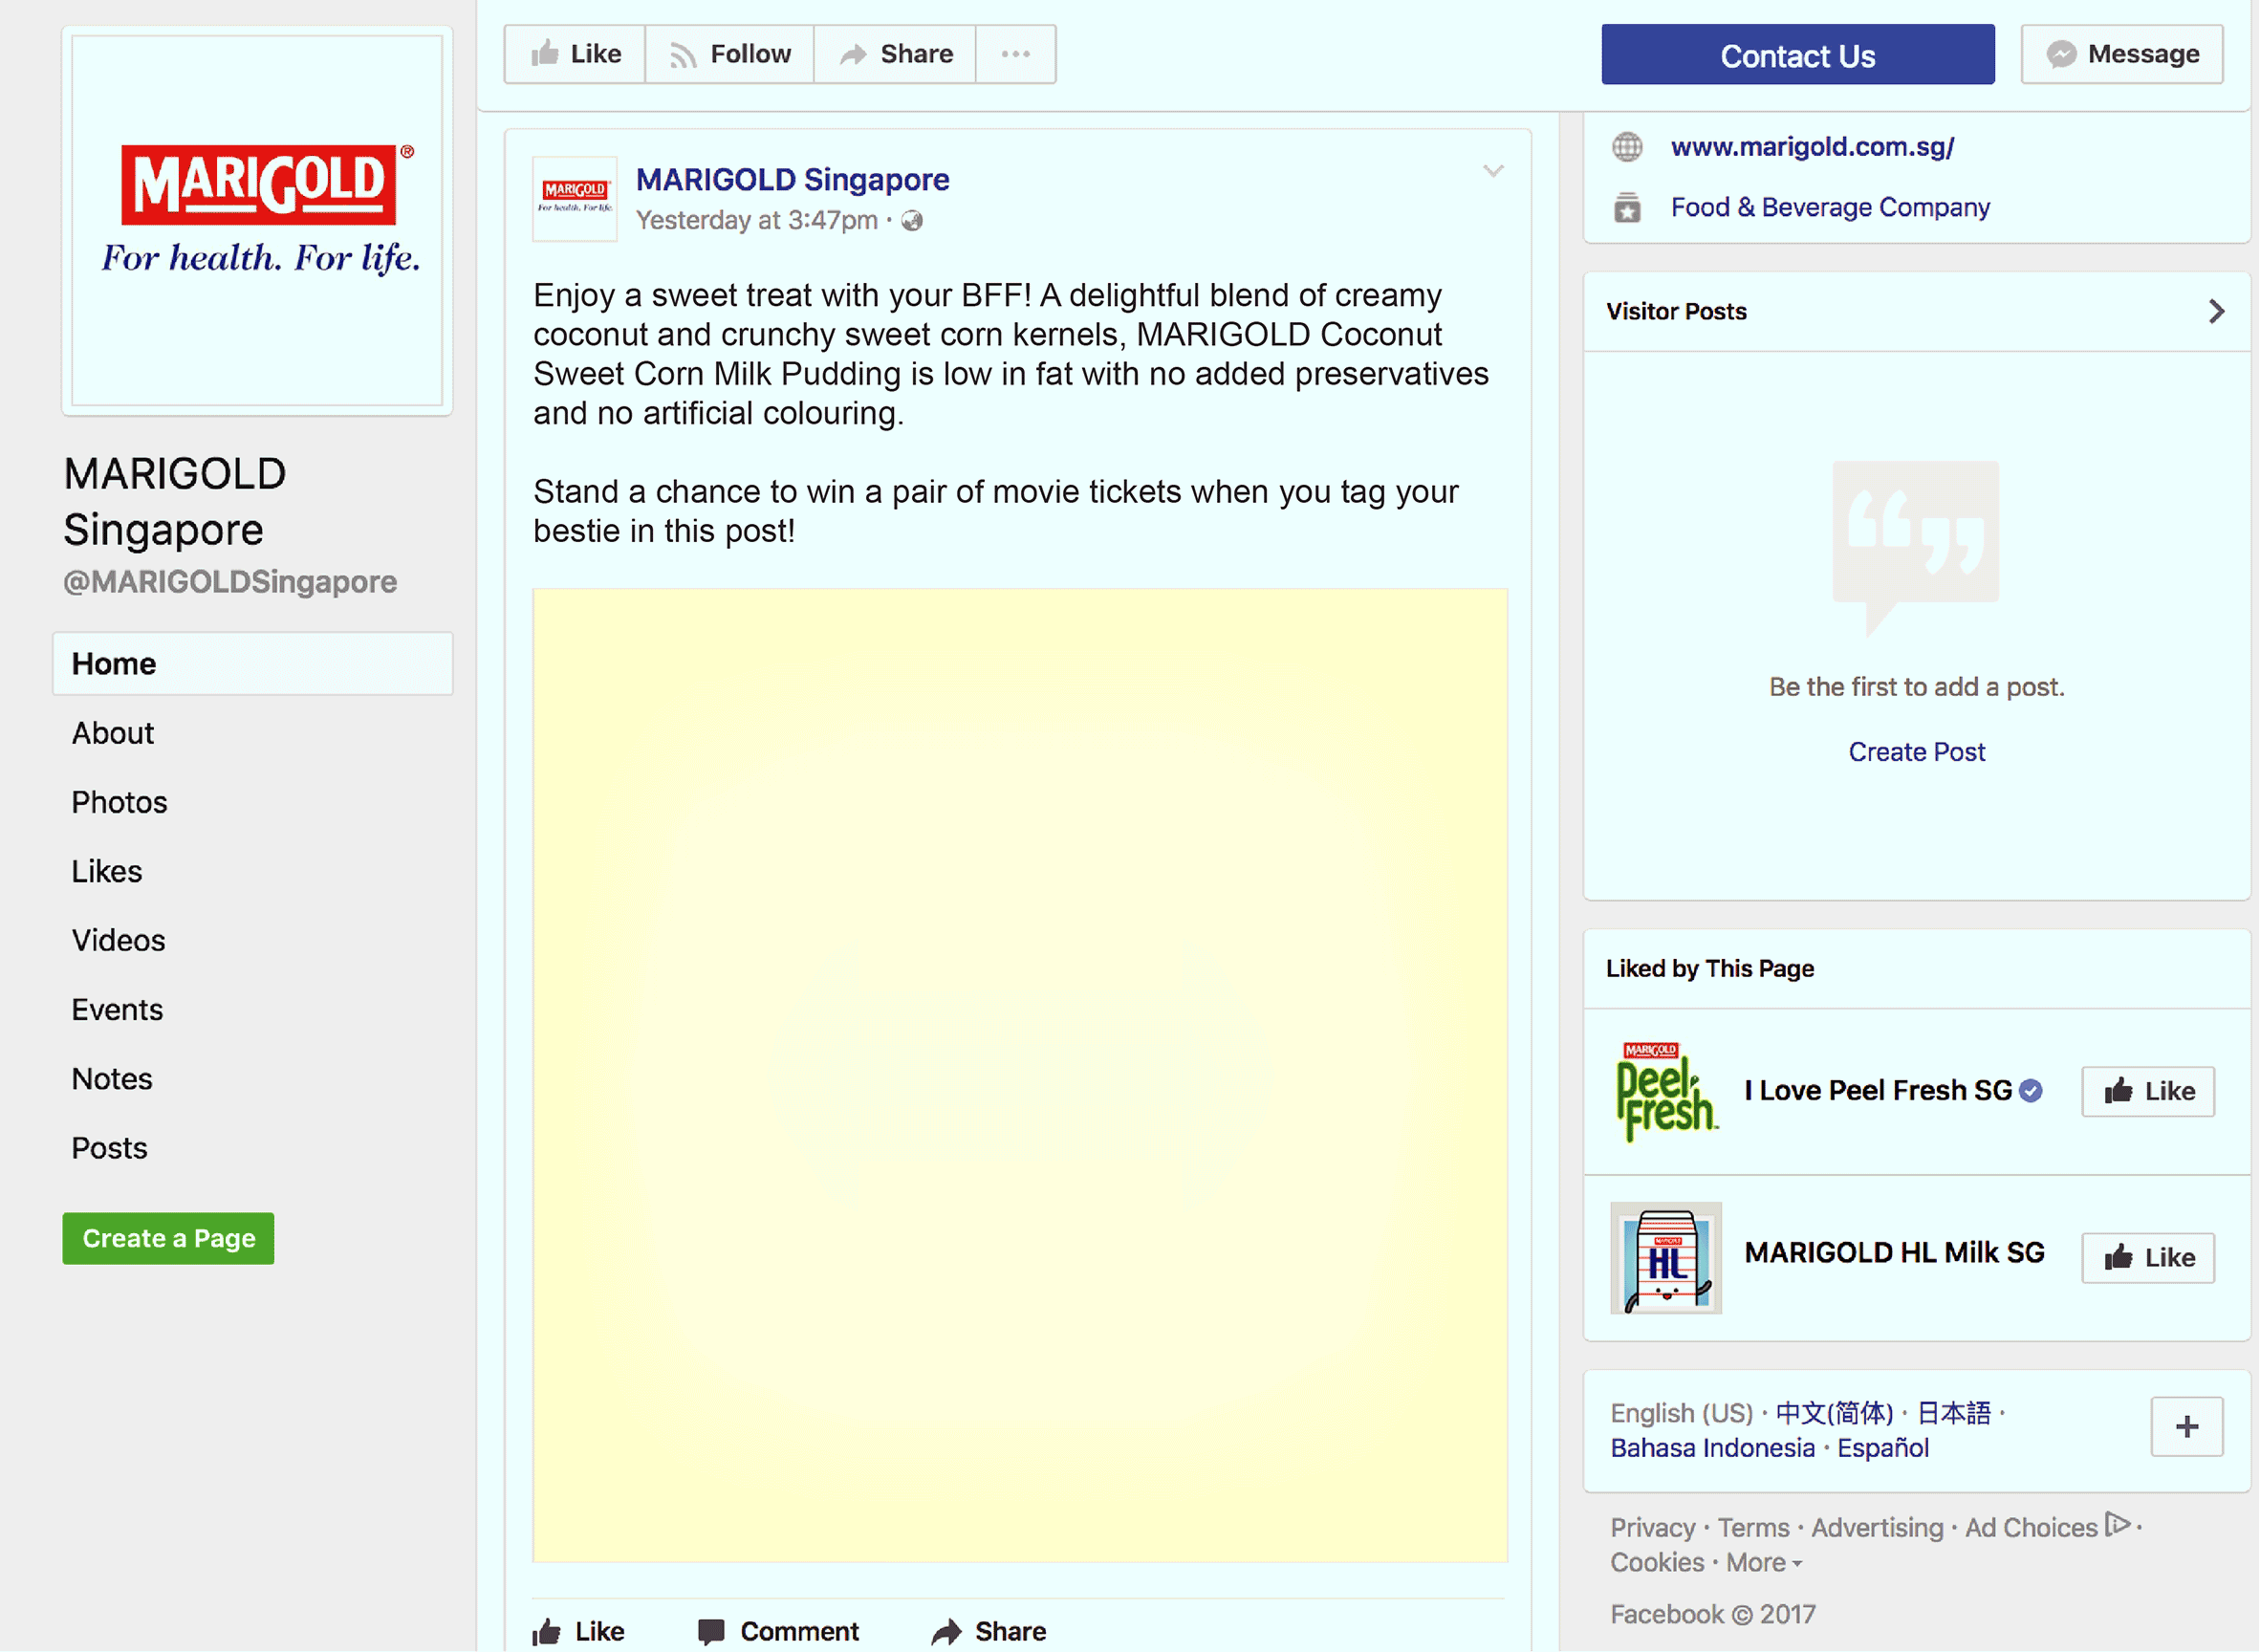
Task: Open the Events section
Action: (117, 1009)
